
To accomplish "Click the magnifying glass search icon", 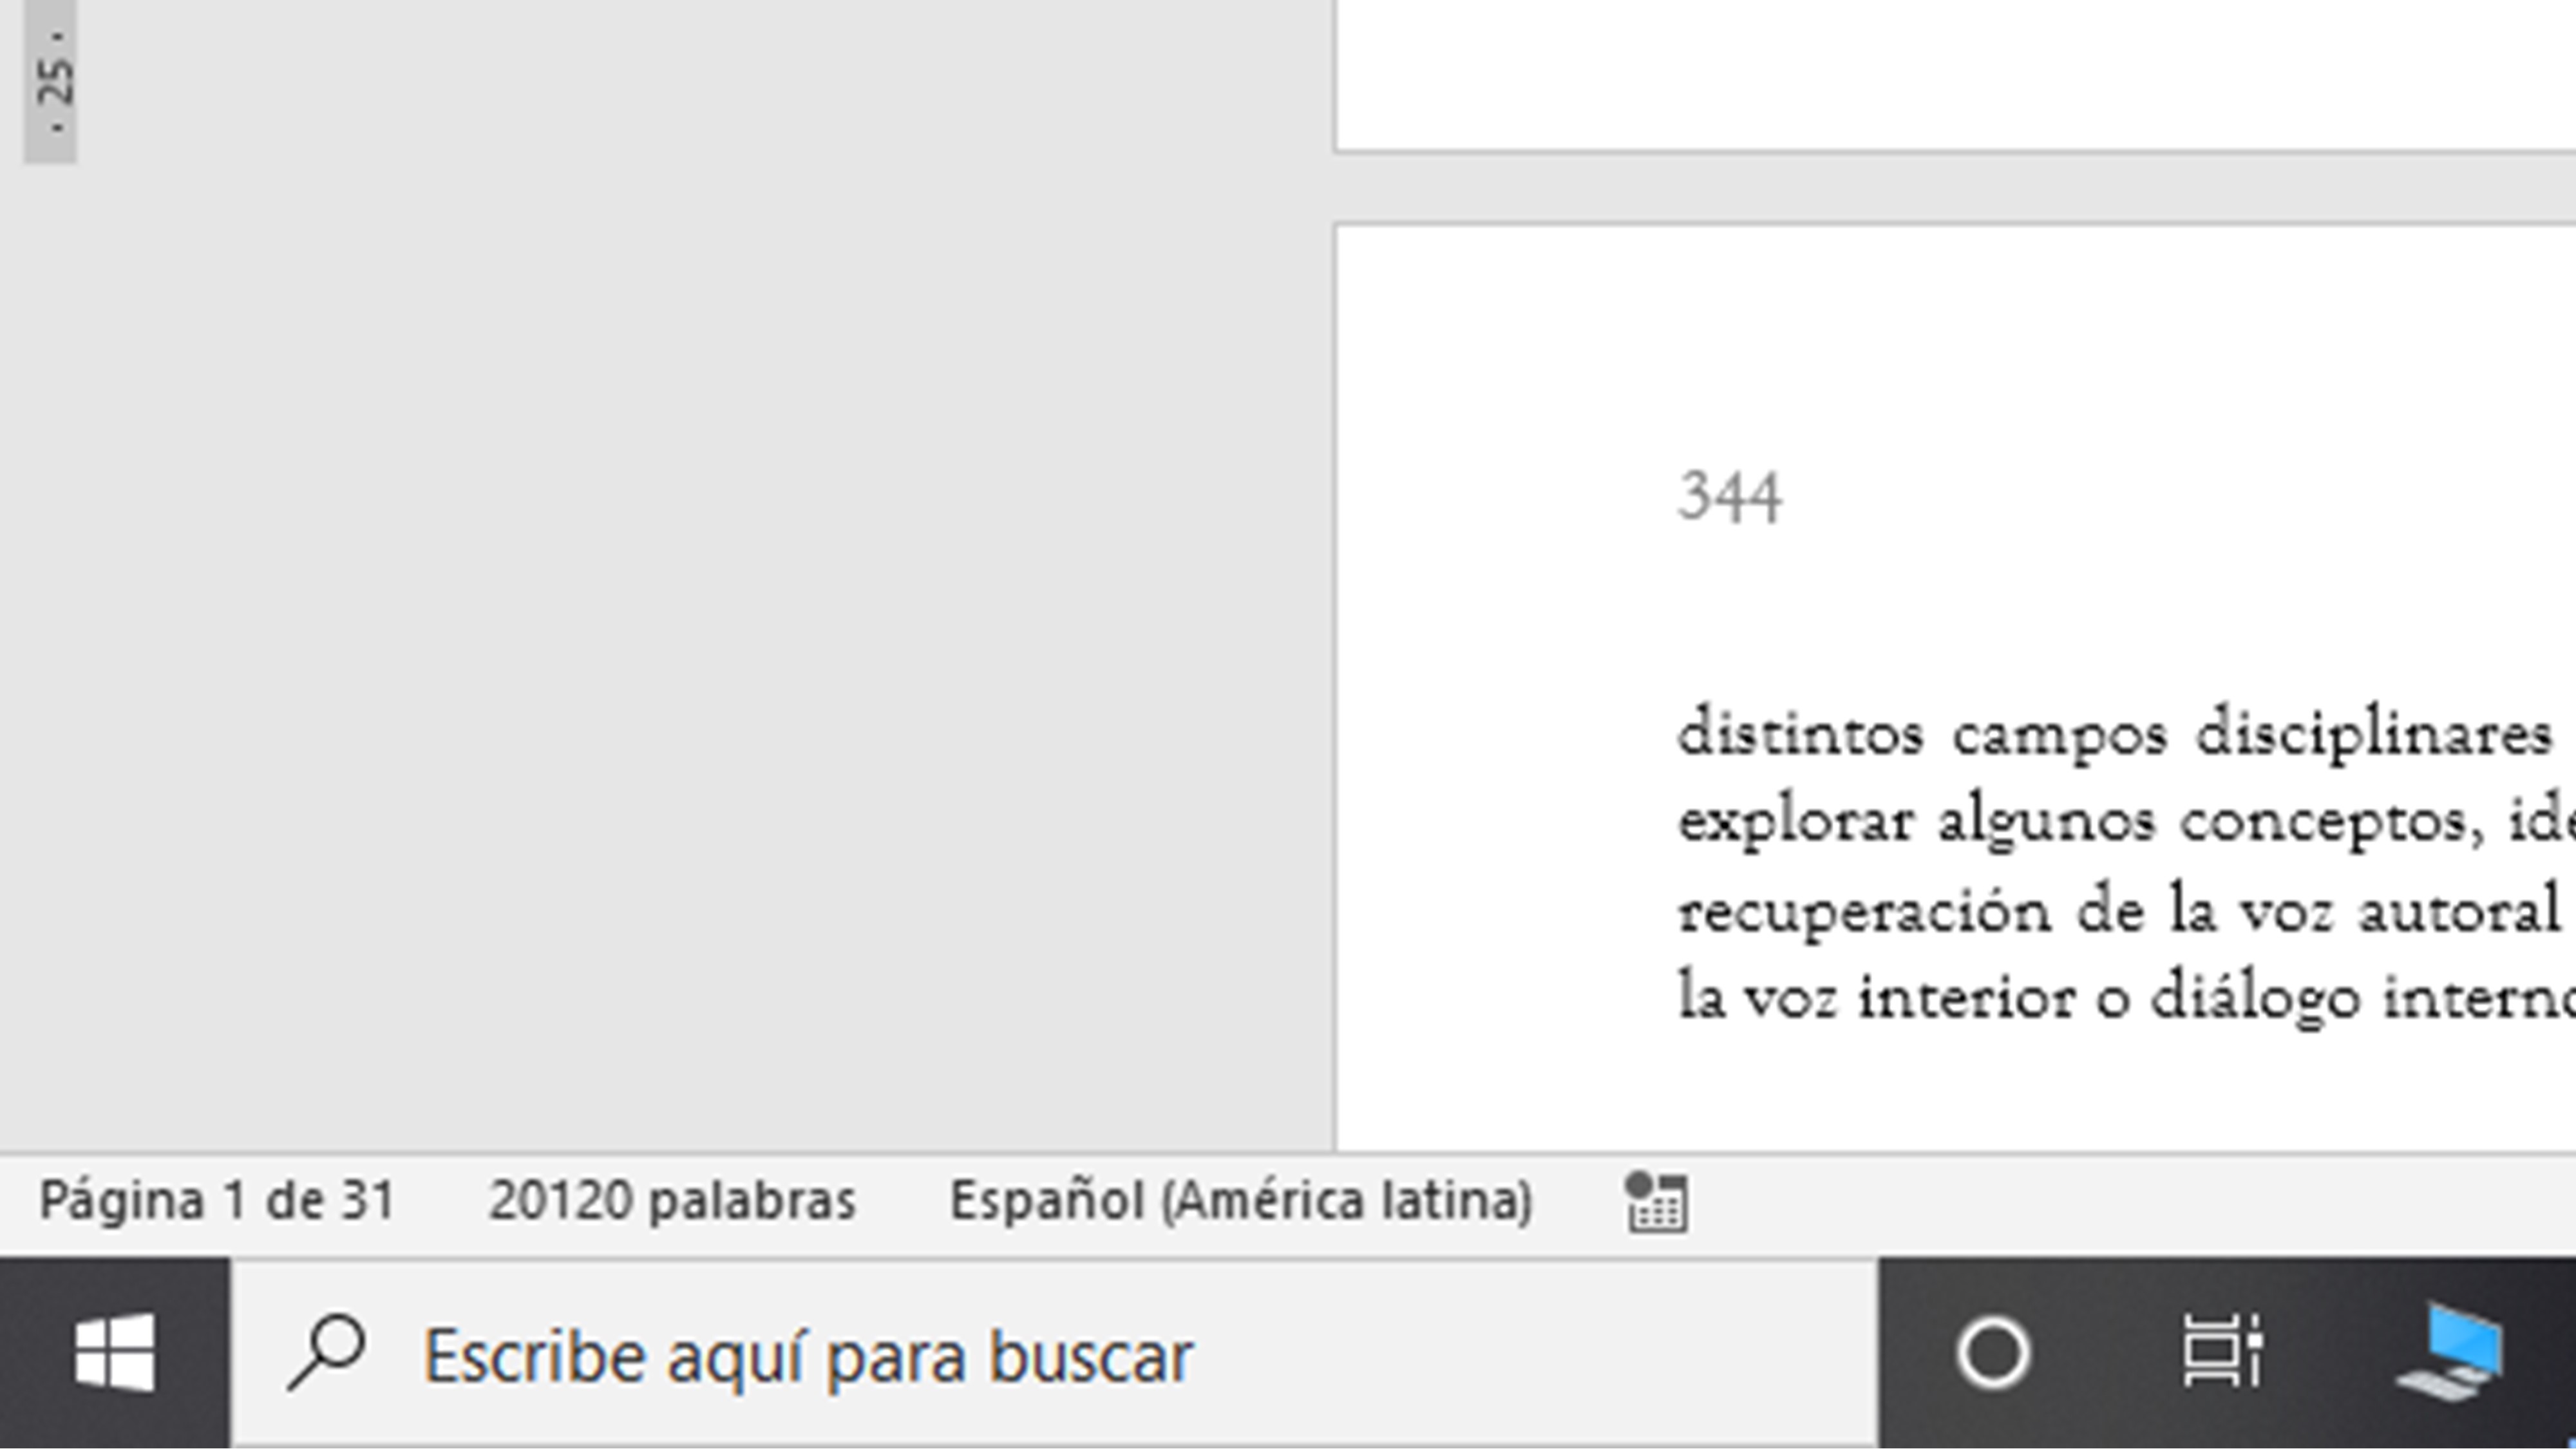I will click(326, 1353).
